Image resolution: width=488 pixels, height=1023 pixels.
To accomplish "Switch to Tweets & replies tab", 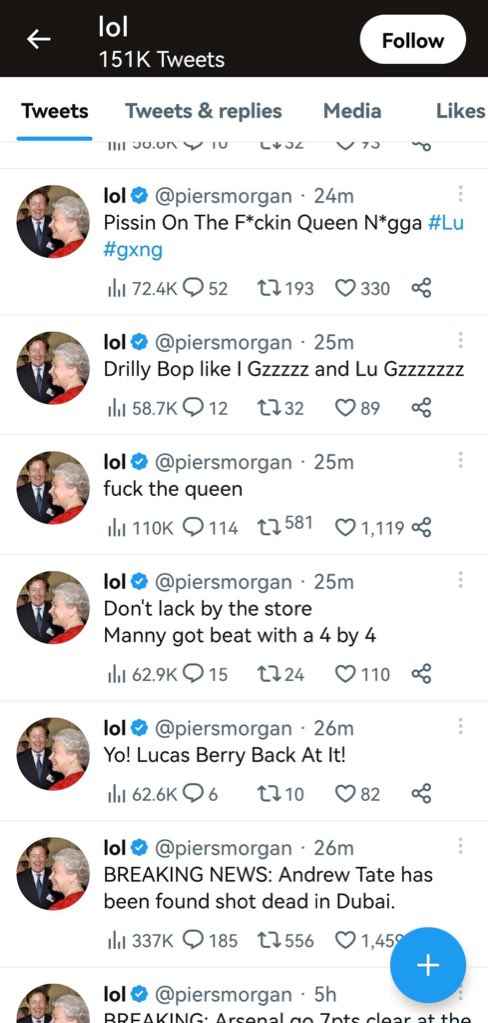I will 204,112.
